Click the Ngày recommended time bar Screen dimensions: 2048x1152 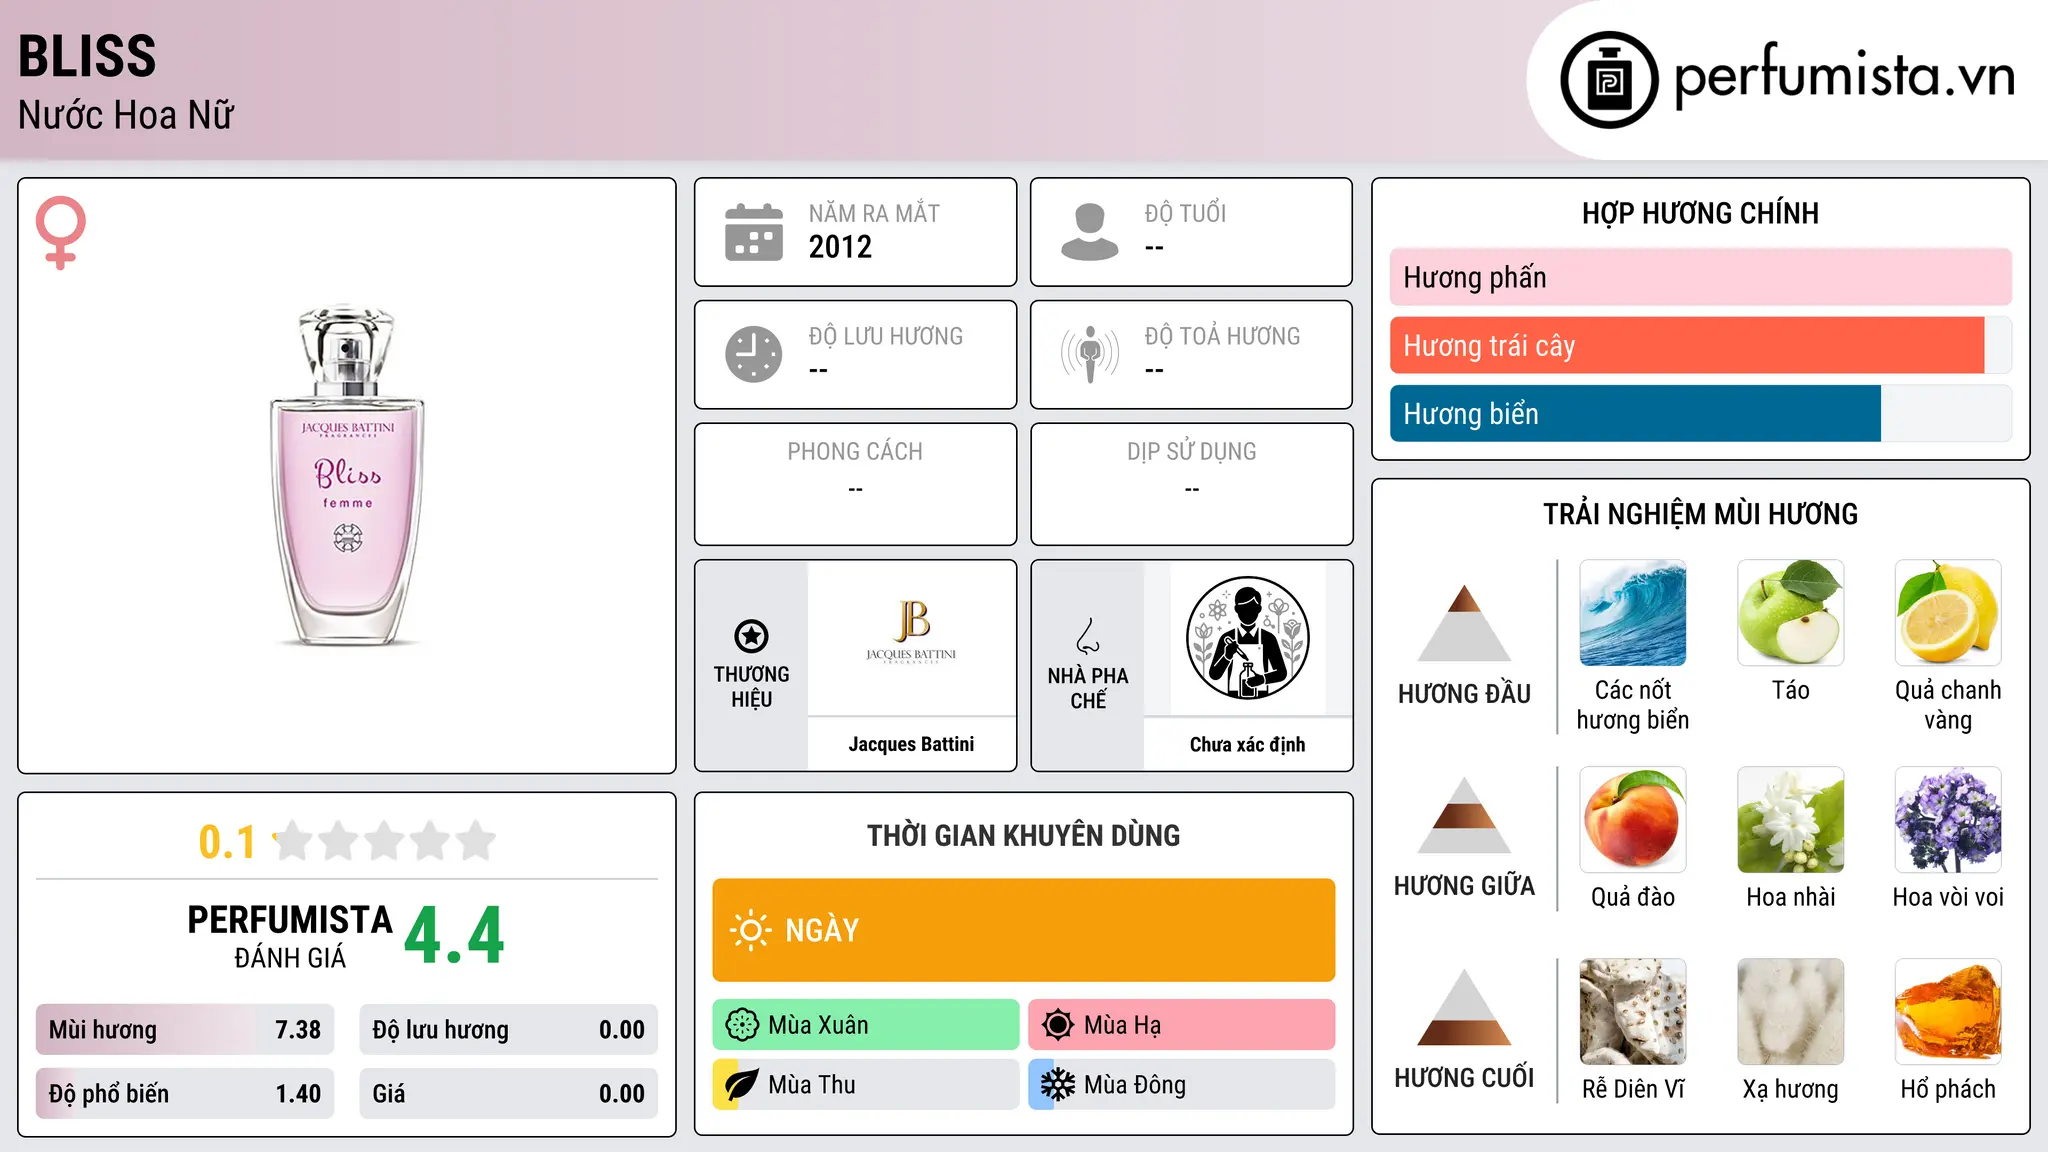[x=1024, y=930]
